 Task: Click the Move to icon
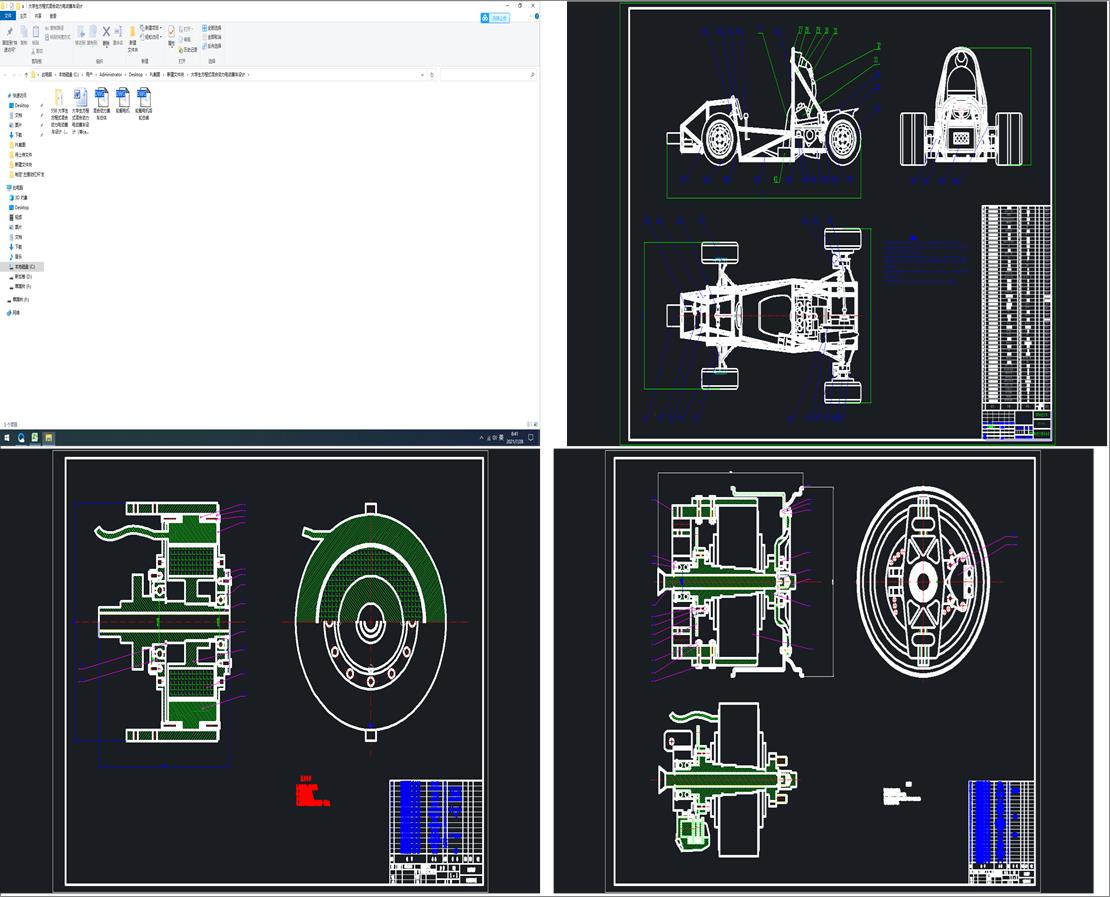(x=81, y=35)
